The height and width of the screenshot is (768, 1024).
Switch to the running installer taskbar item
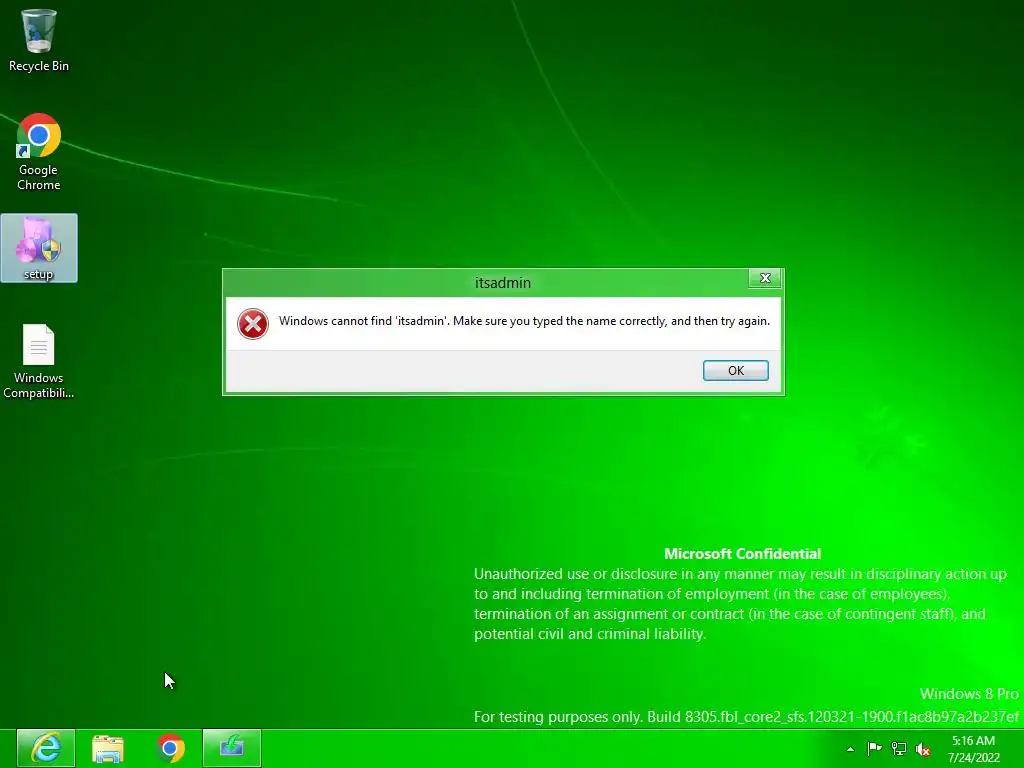232,748
